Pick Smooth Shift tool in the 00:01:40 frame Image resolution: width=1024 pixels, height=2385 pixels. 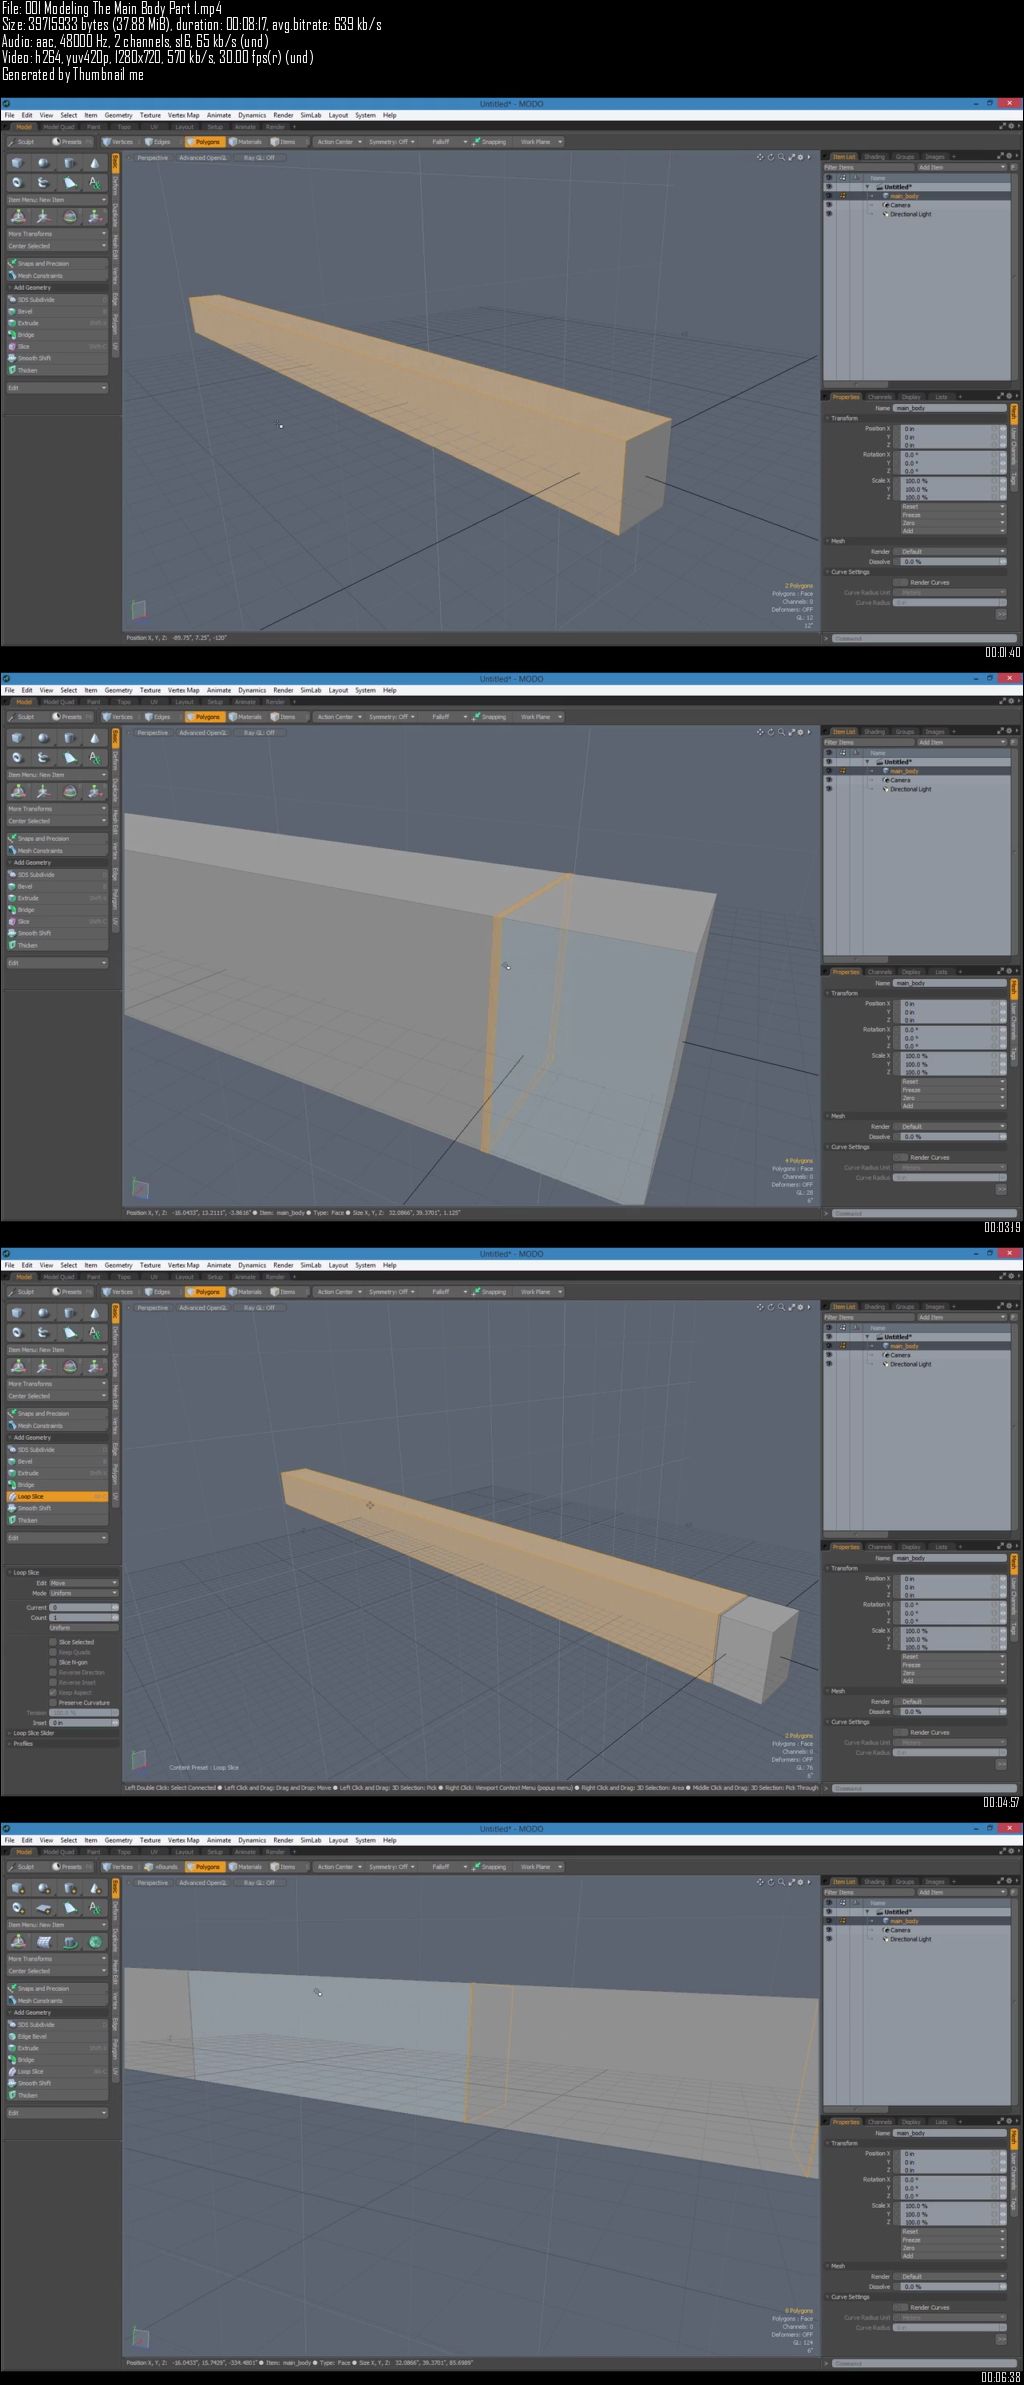tap(57, 358)
